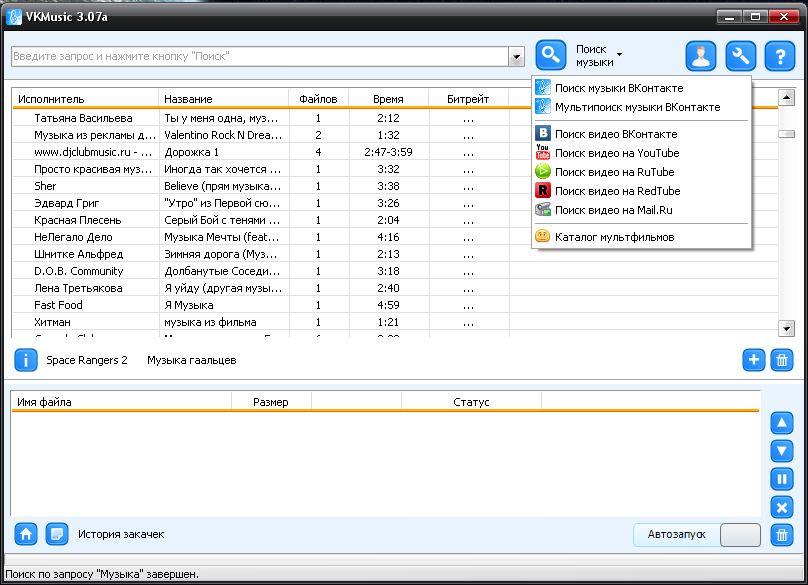
Task: Click VK icon beside Мультипоиск музыки ВКонтакте
Action: pyautogui.click(x=543, y=107)
